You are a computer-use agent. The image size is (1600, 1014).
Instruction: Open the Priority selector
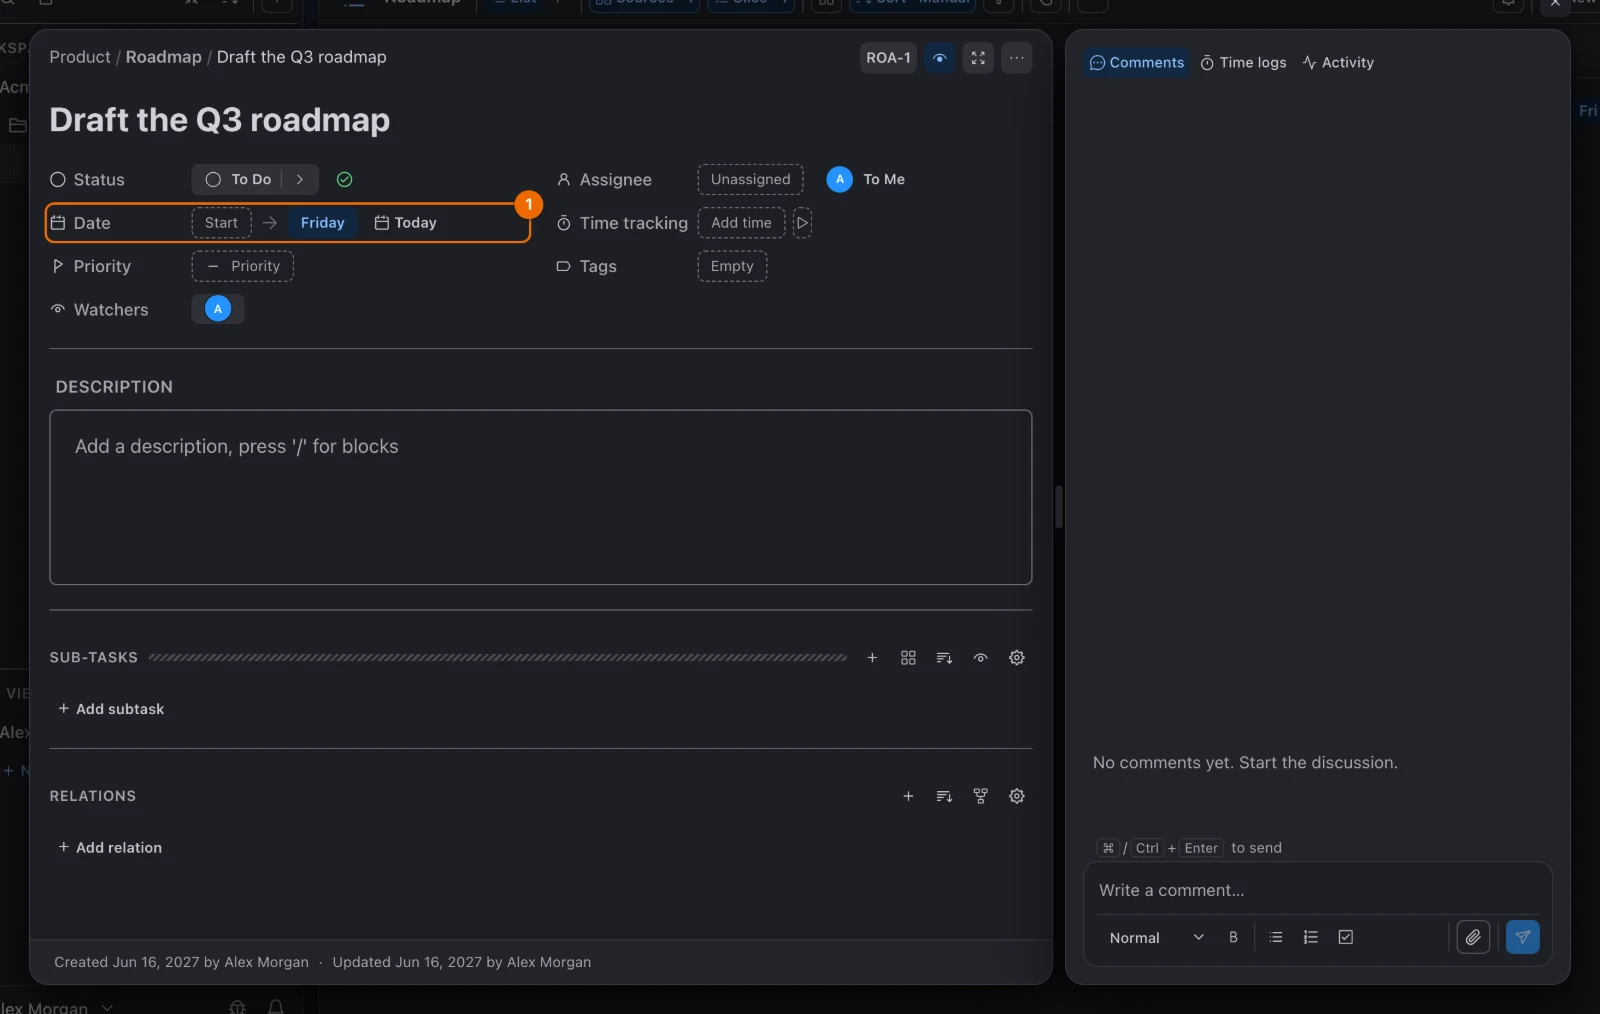tap(243, 267)
